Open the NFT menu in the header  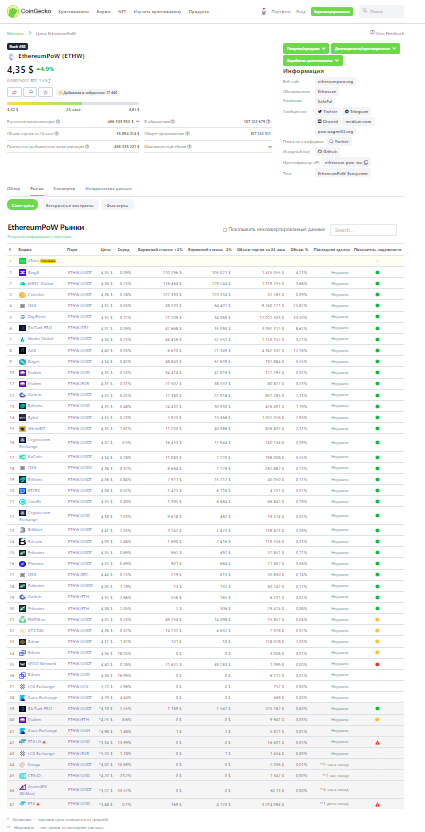pos(122,11)
